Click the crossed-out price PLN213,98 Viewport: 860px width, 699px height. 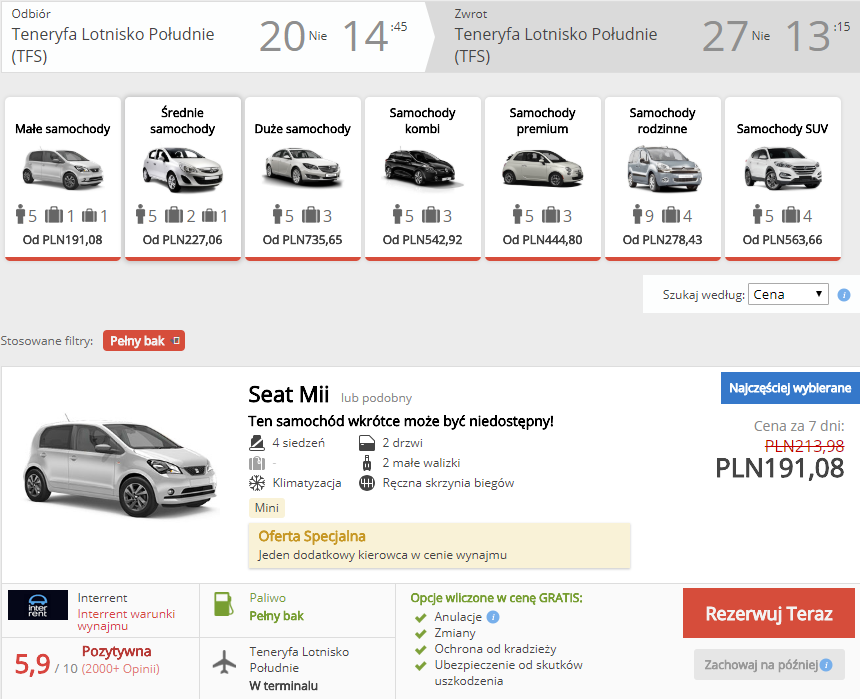(x=804, y=446)
